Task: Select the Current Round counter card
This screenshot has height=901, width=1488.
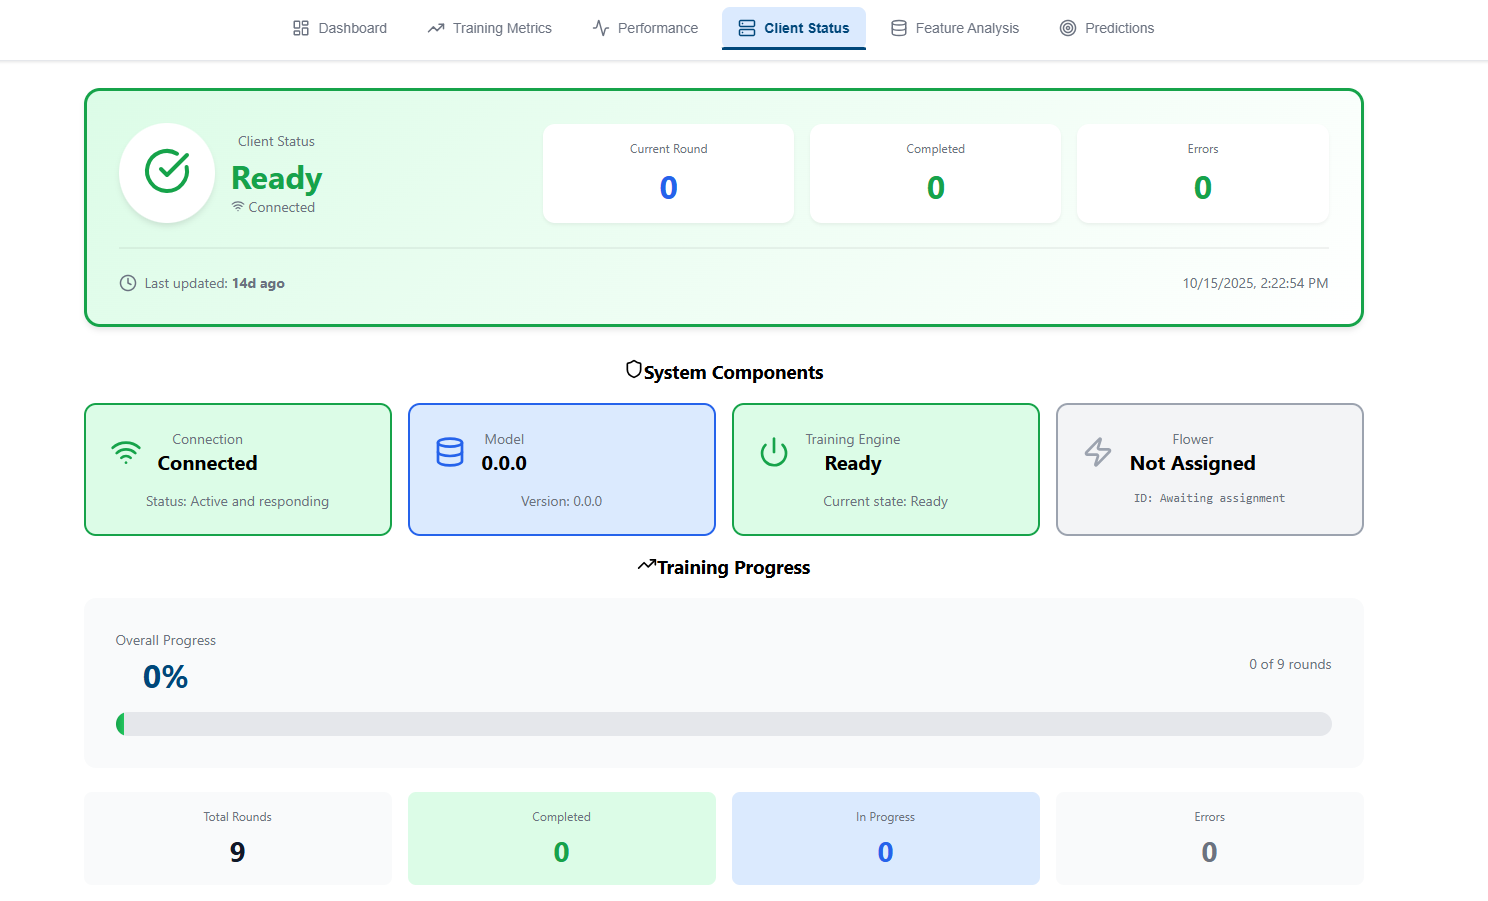Action: point(667,173)
